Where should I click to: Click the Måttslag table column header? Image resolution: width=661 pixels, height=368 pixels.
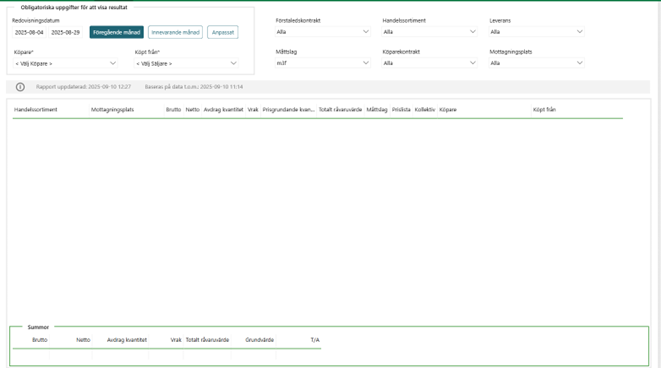377,110
